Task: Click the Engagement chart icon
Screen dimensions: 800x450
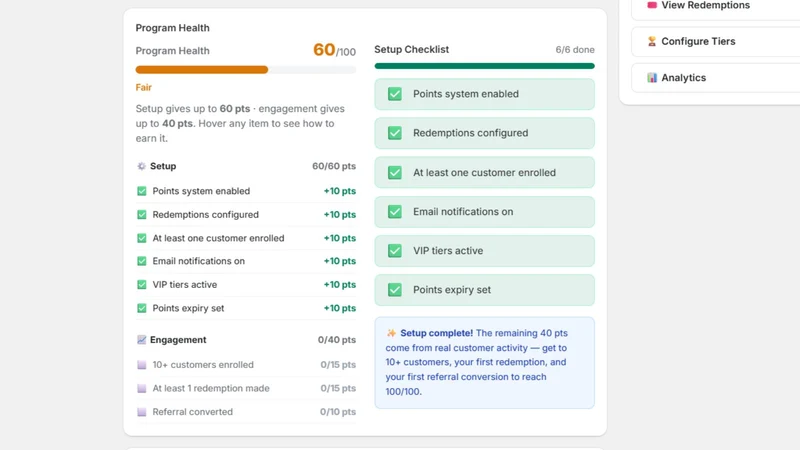Action: 141,340
